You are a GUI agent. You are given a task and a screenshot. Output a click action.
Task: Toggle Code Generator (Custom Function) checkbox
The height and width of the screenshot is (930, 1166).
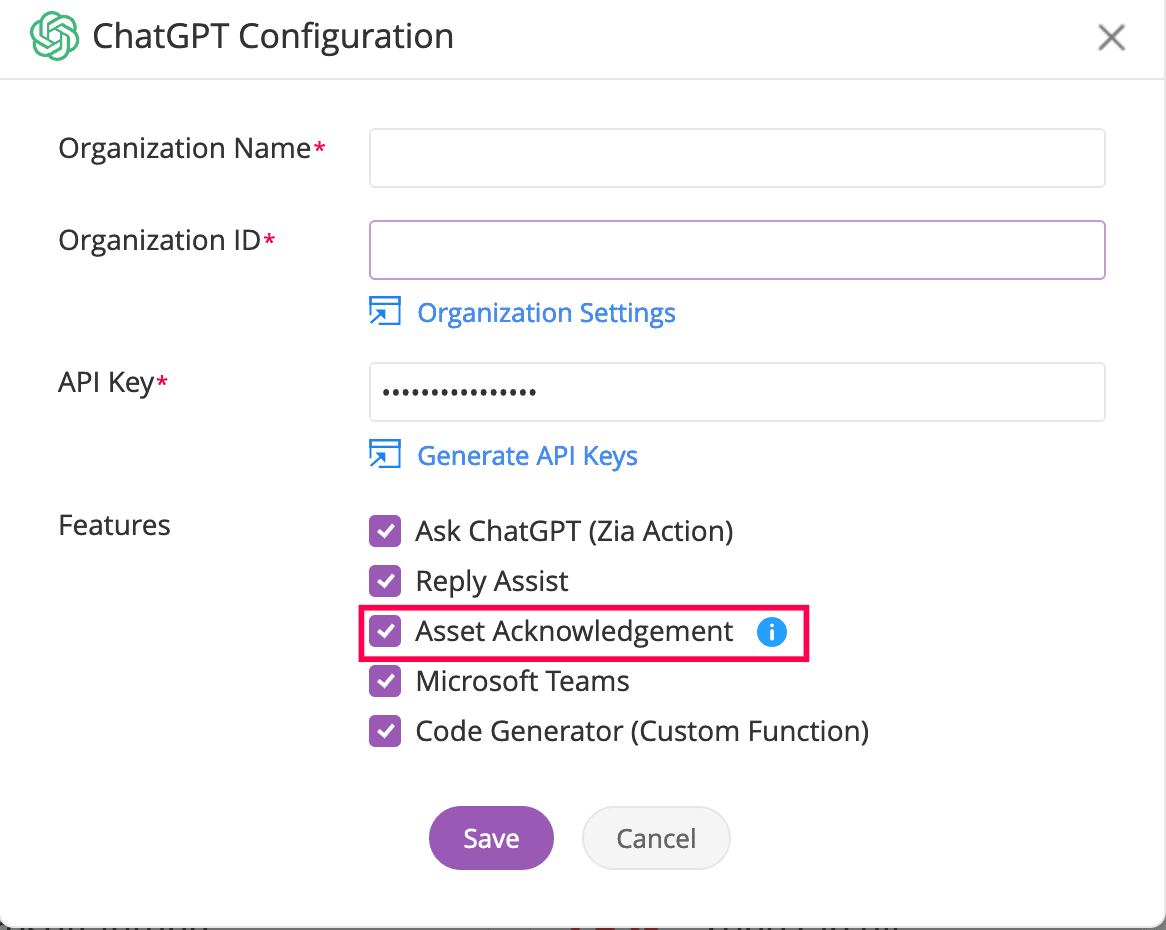[x=385, y=731]
